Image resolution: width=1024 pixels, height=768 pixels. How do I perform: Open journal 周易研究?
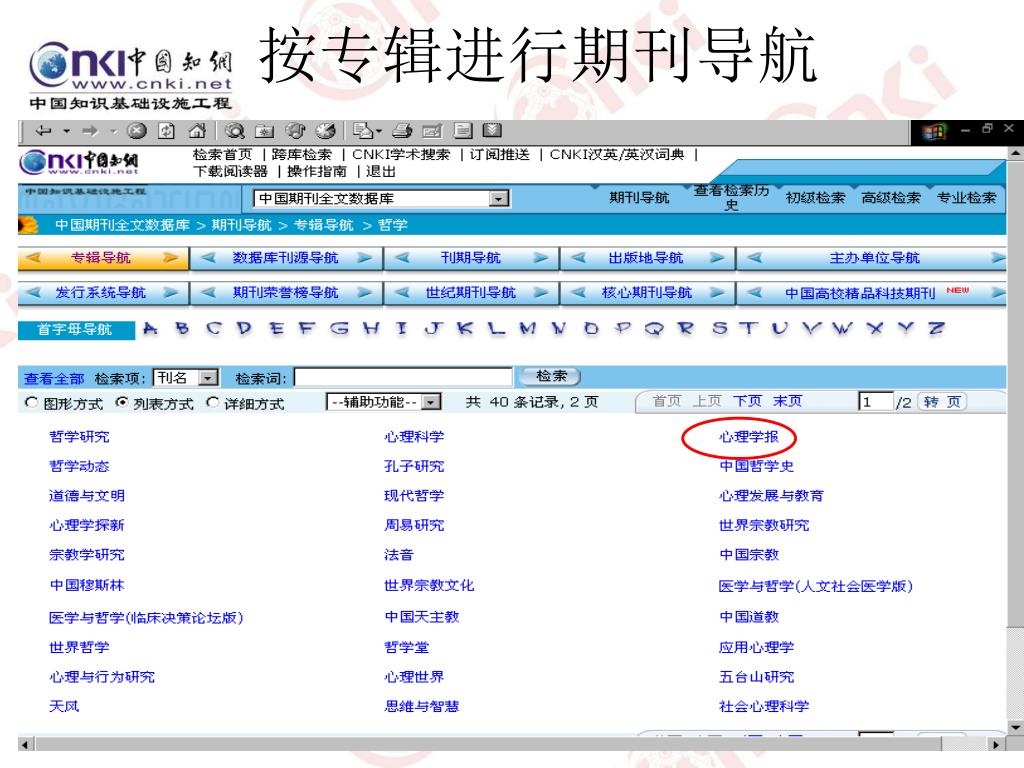tap(414, 525)
